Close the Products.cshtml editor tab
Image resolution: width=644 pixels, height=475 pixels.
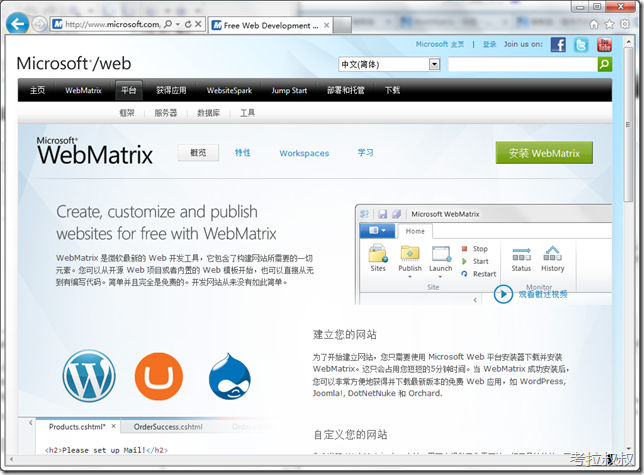point(113,427)
